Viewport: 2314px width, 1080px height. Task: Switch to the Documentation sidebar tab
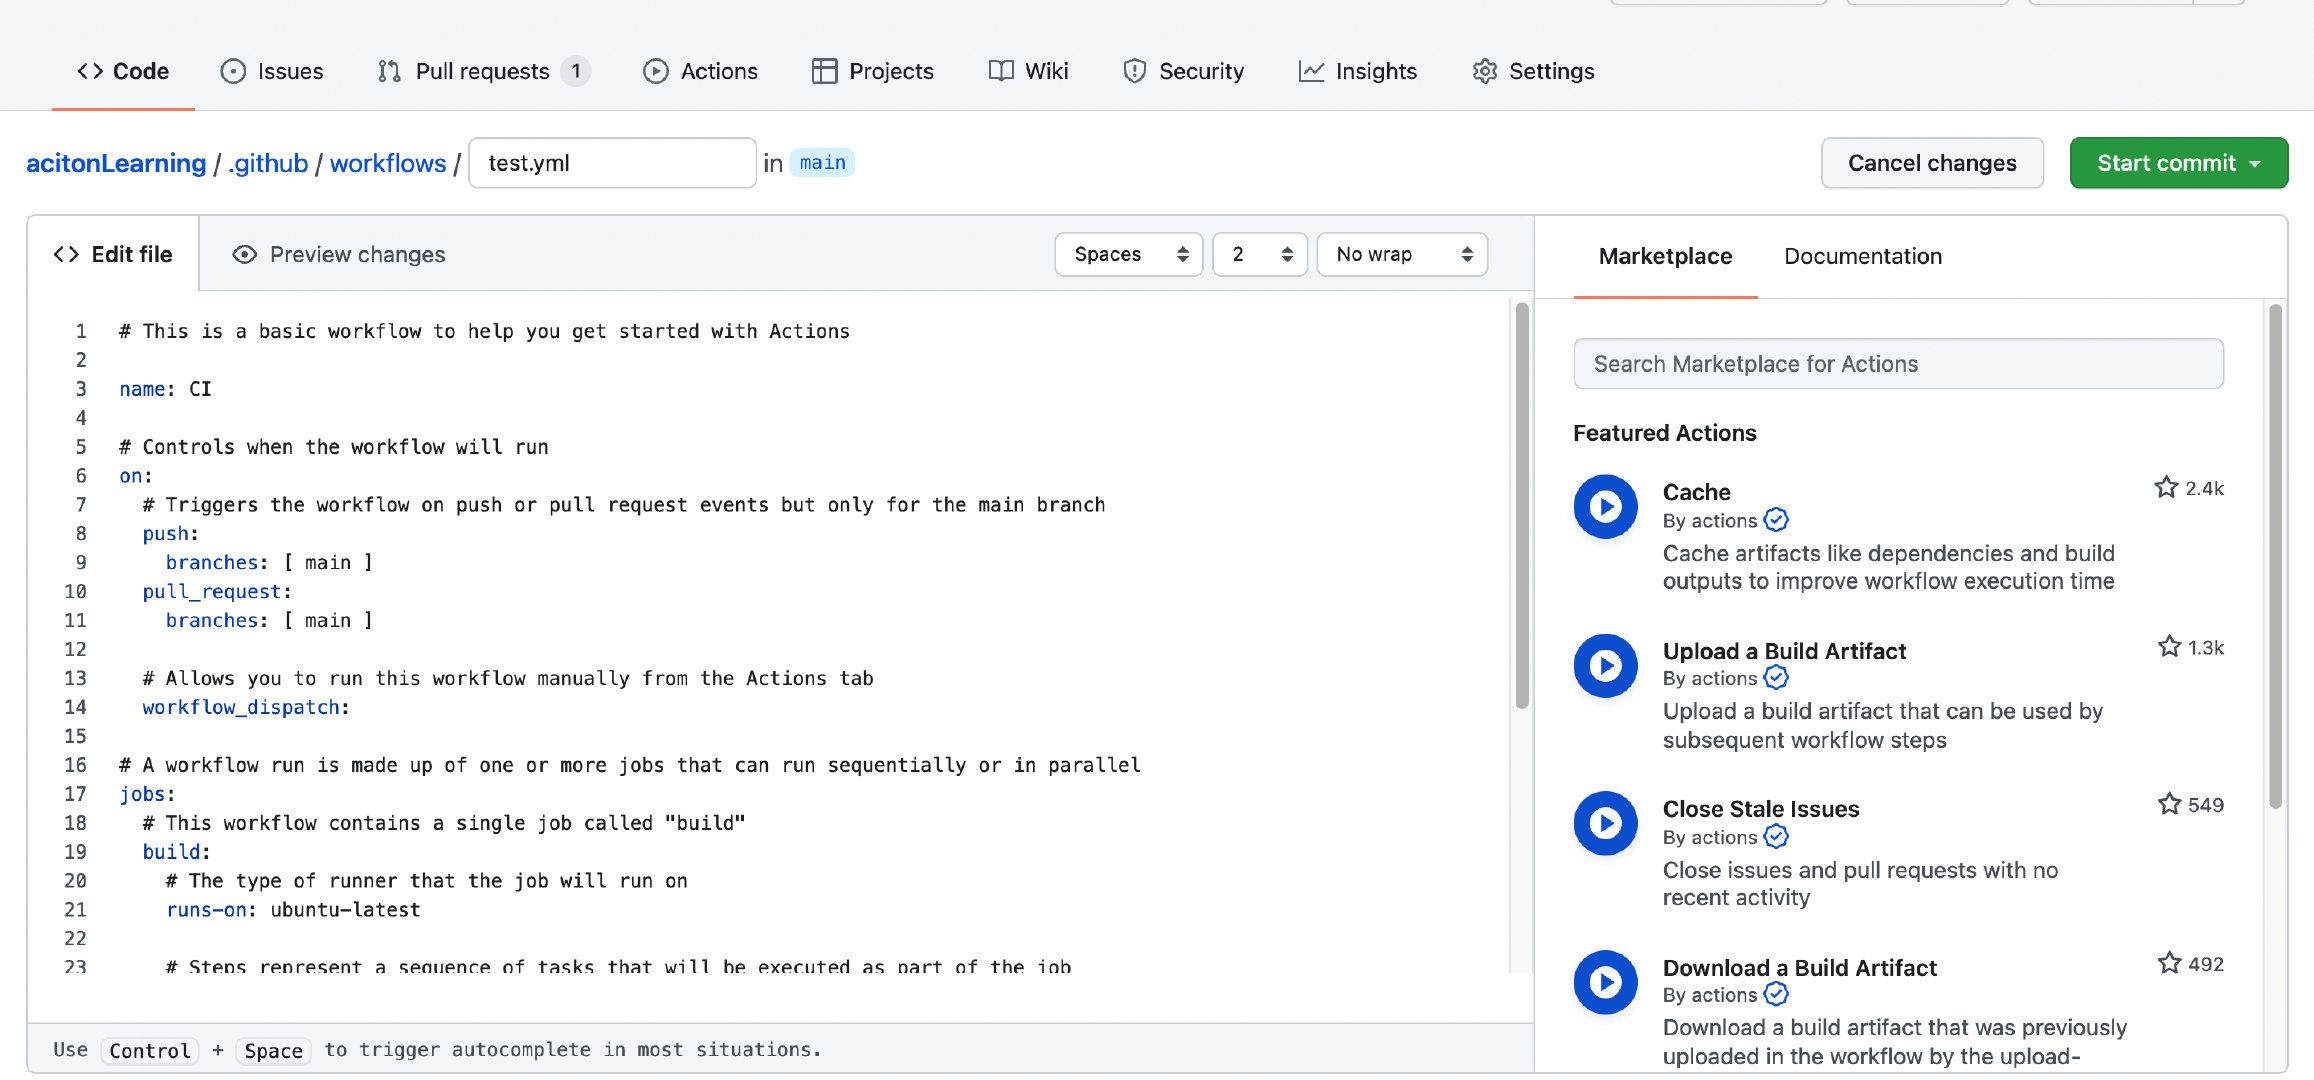tap(1863, 257)
